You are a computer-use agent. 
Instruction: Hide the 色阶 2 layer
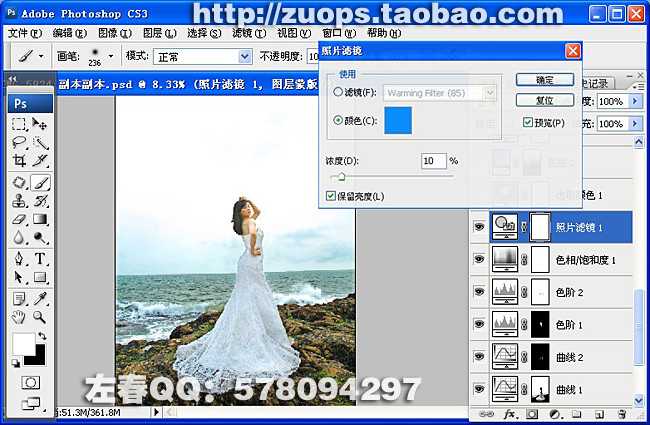click(479, 291)
